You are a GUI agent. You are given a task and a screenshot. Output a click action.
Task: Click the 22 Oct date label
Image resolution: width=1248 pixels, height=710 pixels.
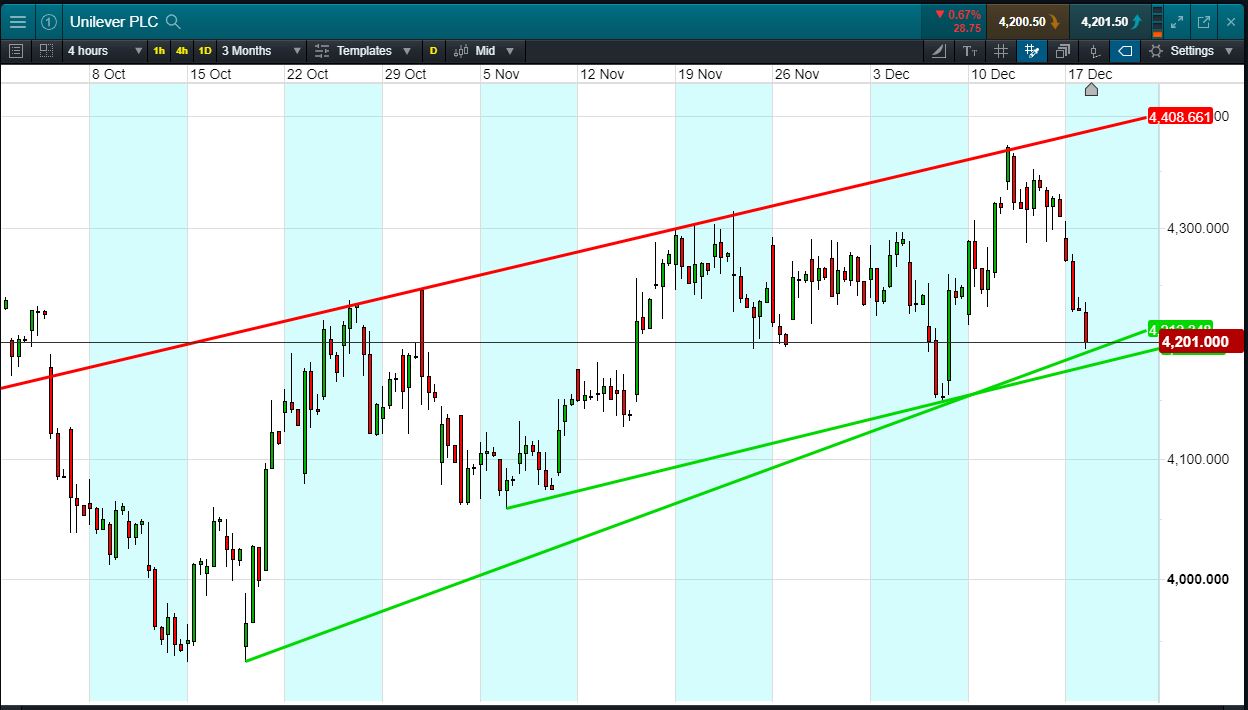(307, 74)
